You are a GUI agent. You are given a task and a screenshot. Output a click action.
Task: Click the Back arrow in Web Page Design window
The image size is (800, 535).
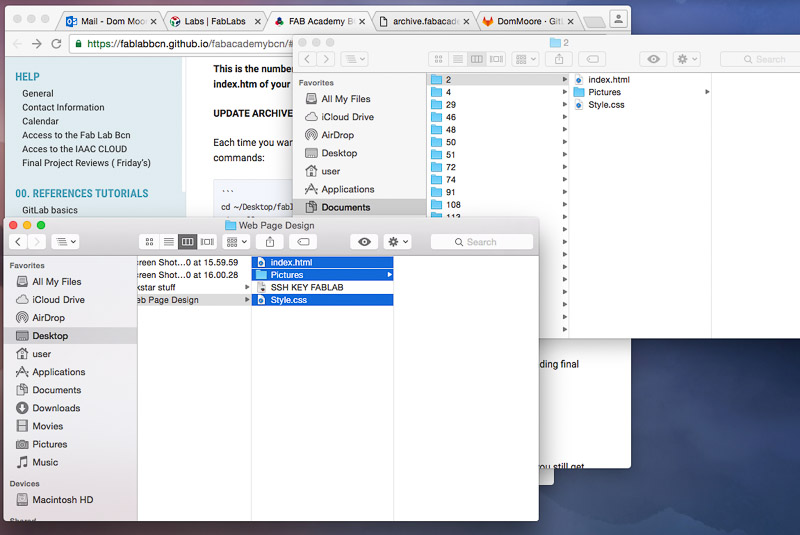18,242
